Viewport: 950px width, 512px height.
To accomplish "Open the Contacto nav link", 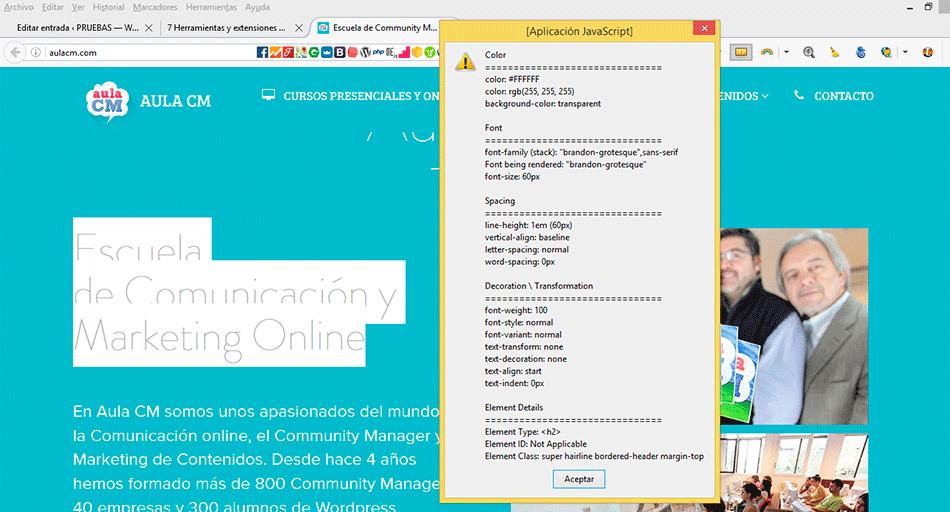I will tap(843, 96).
